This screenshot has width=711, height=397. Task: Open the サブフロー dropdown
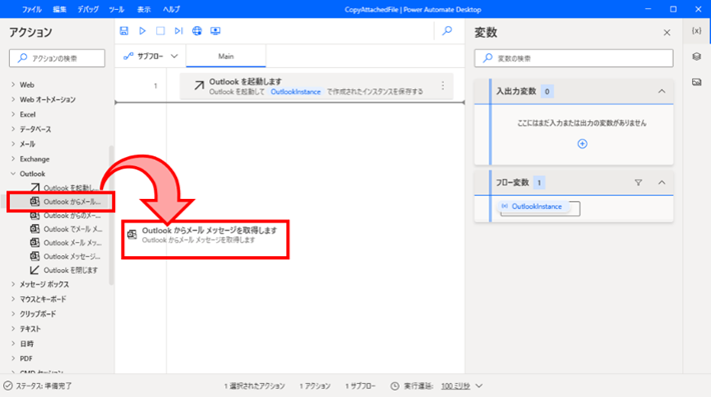[x=151, y=56]
